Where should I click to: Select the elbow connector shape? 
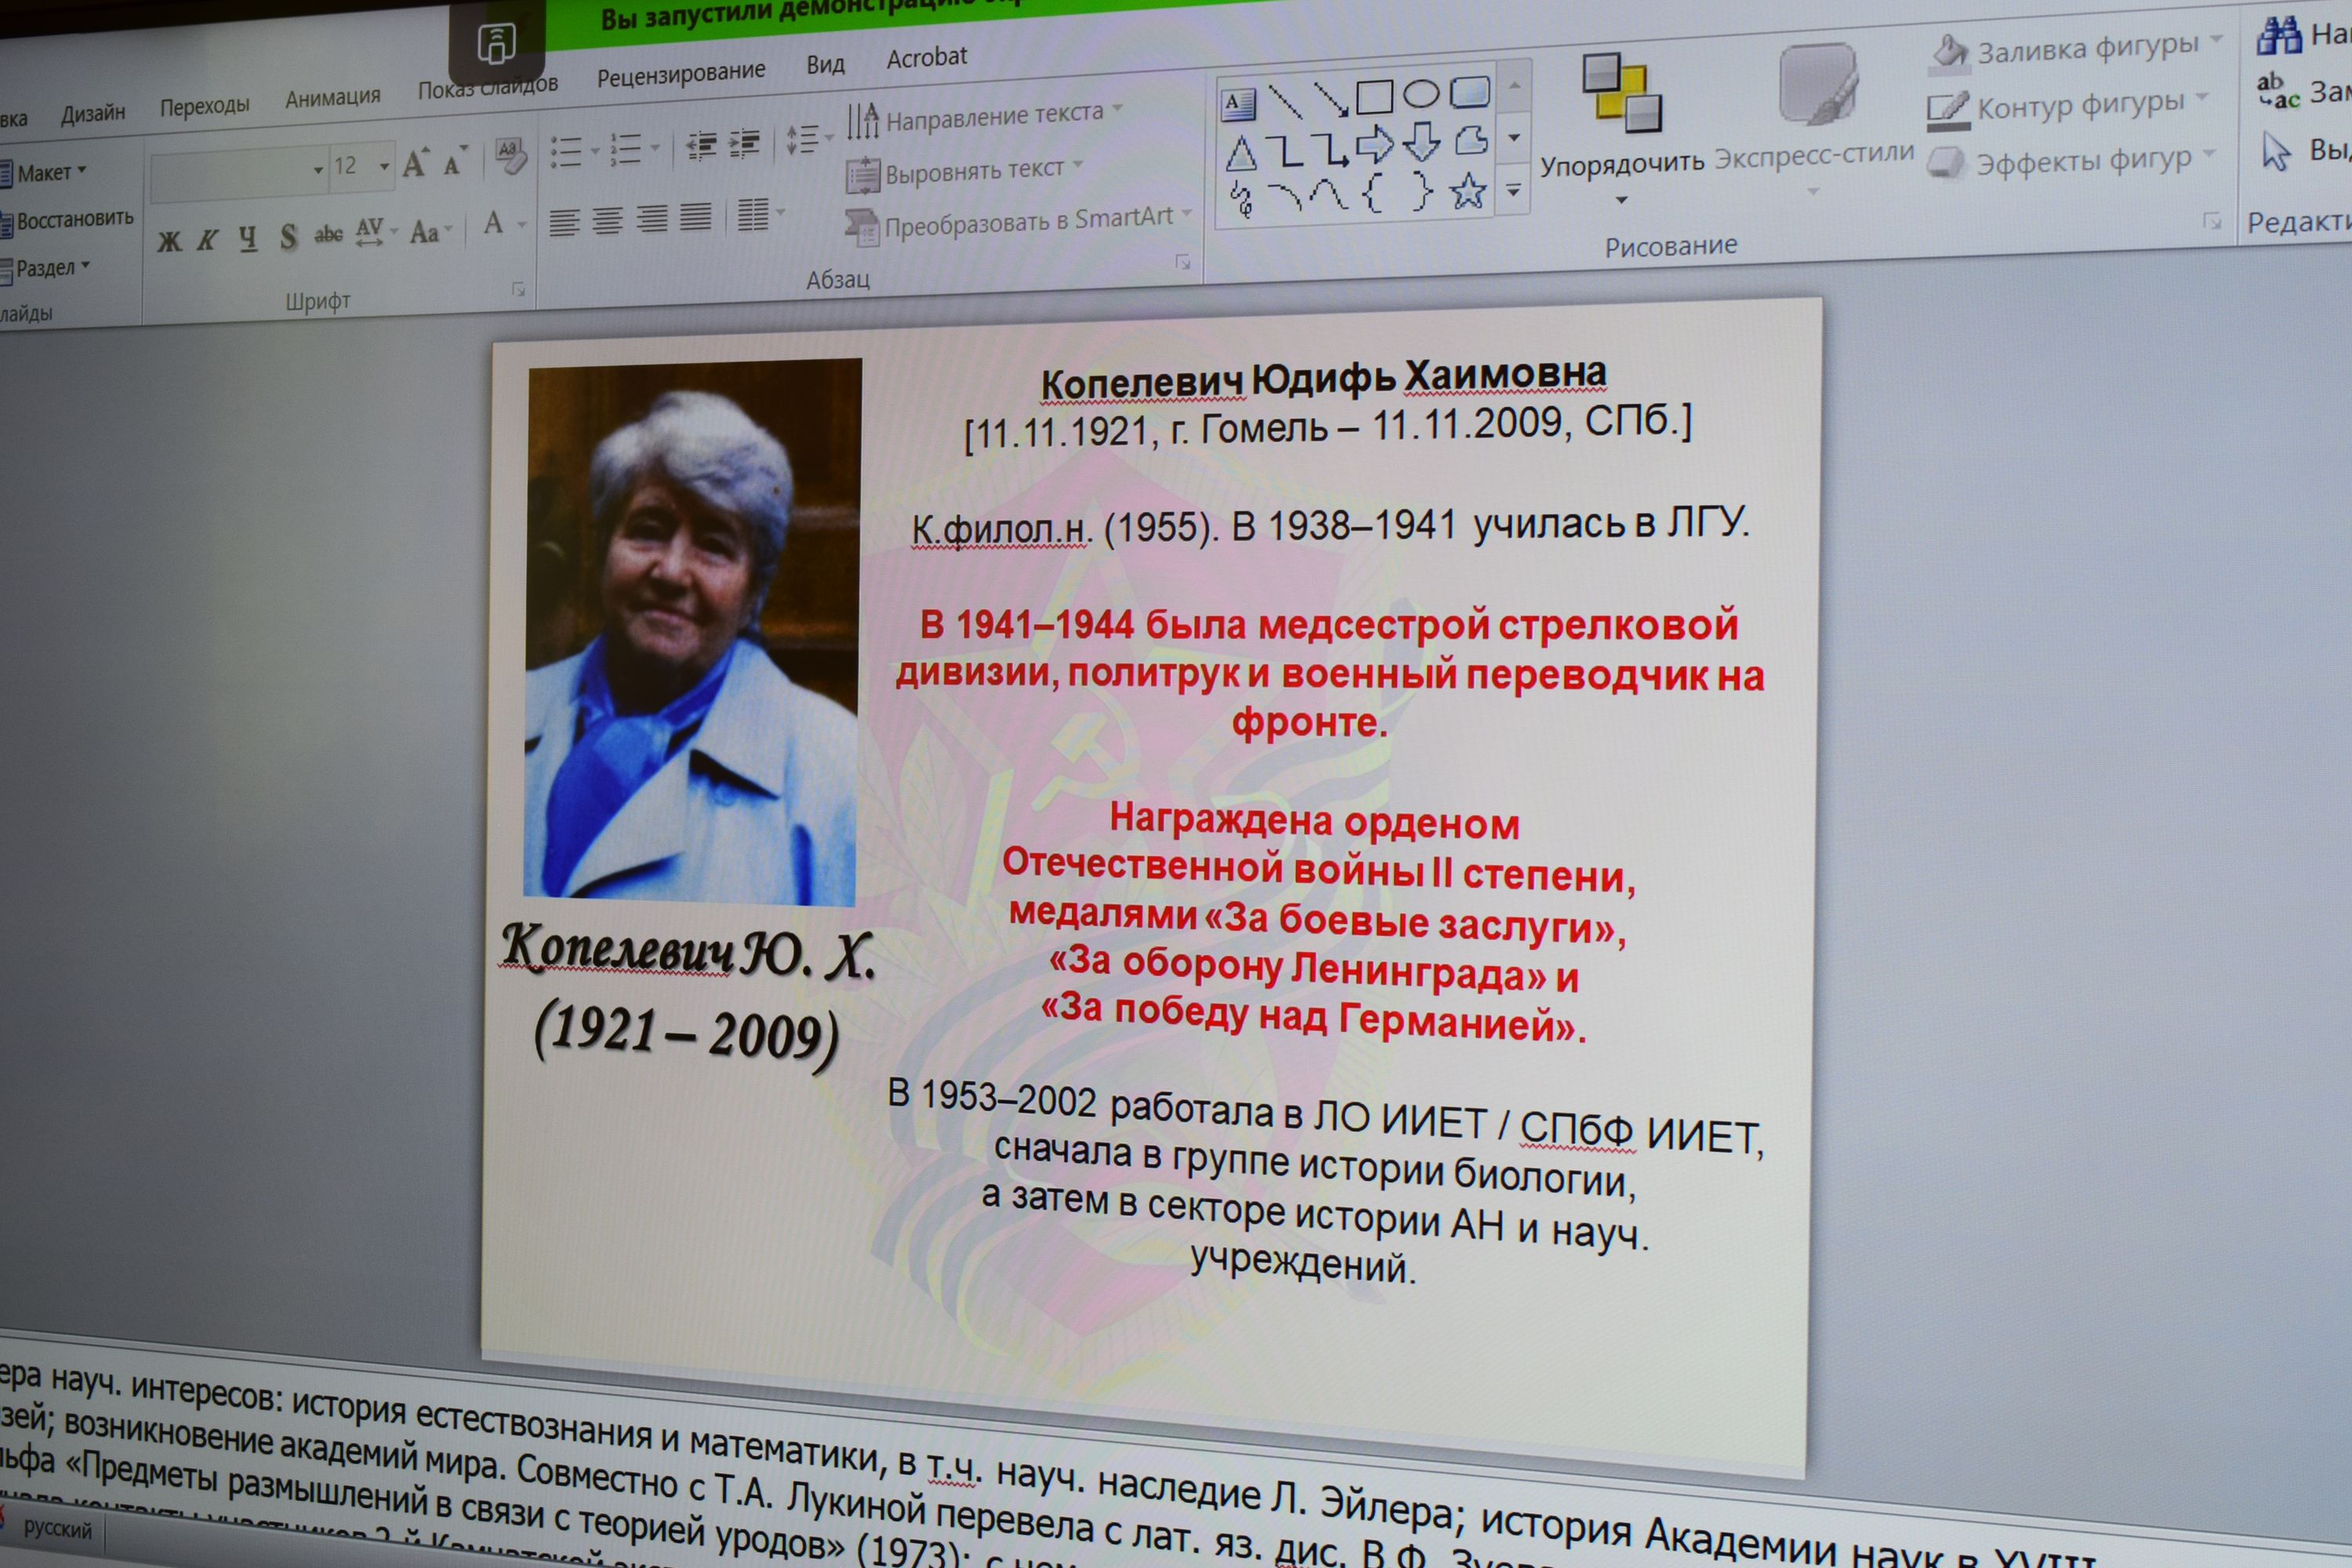point(1285,150)
